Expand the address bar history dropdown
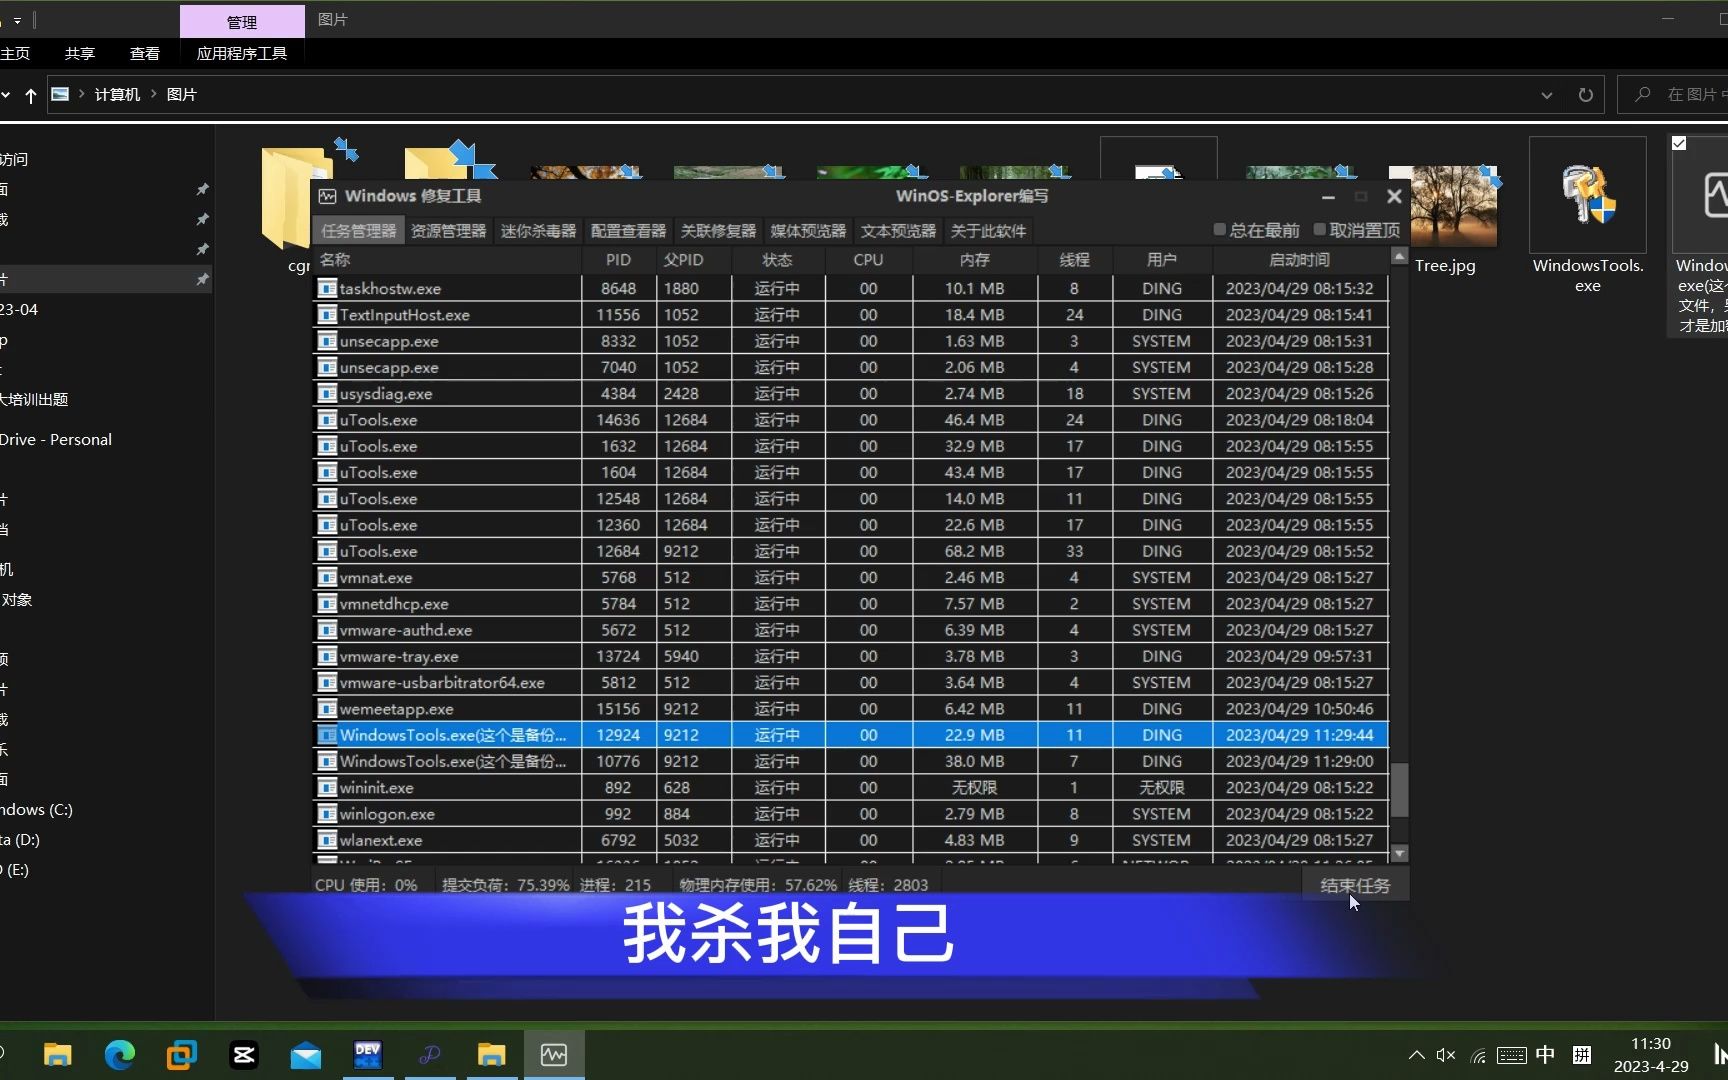The height and width of the screenshot is (1080, 1728). (x=1547, y=95)
